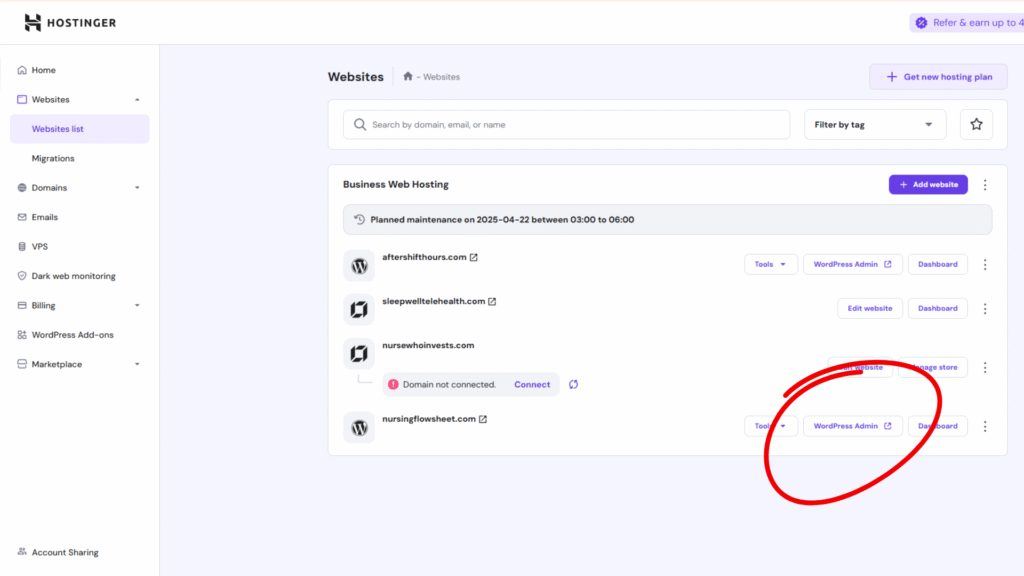Screen dimensions: 1024x576
Task: Click the nursingflowsheet.com WordPress icon
Action: pos(359,427)
